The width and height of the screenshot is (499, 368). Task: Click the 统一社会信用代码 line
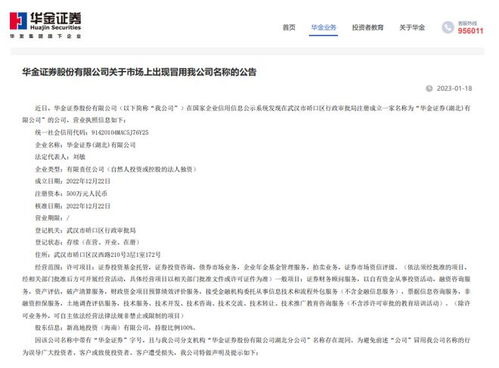pos(92,132)
